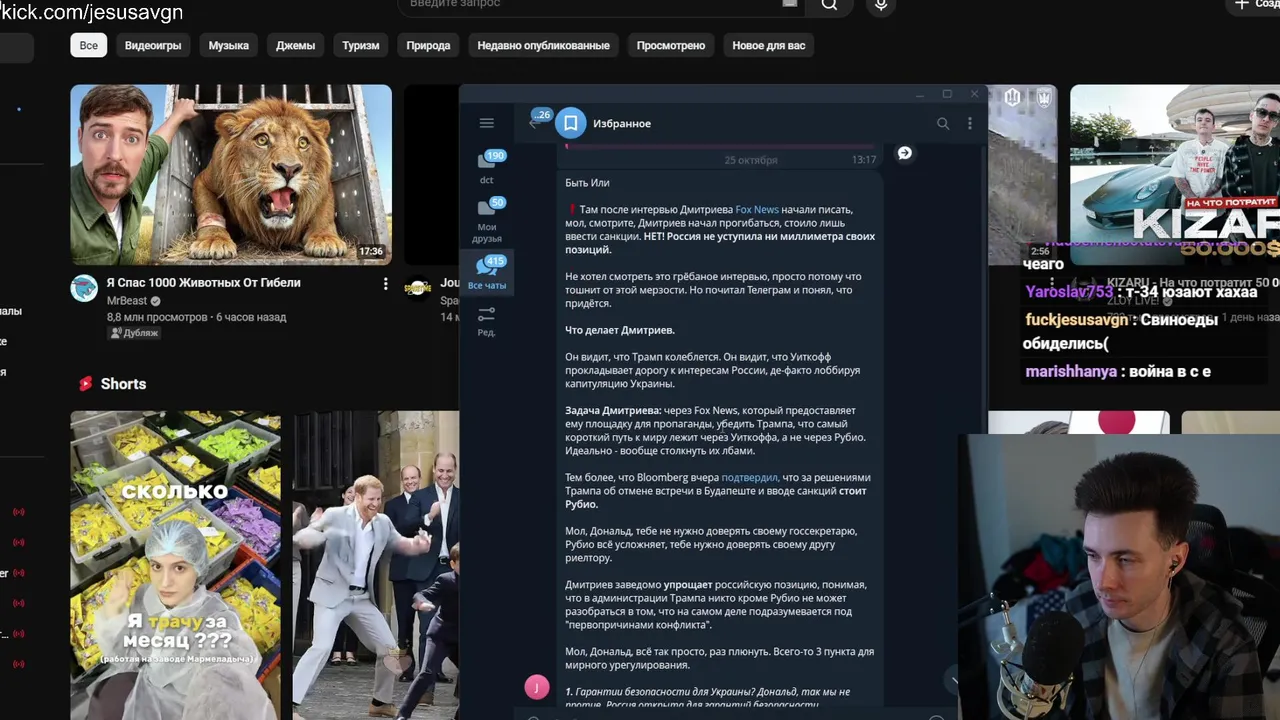1280x720 pixels.
Task: Click the 25 октября date label
Action: [751, 160]
